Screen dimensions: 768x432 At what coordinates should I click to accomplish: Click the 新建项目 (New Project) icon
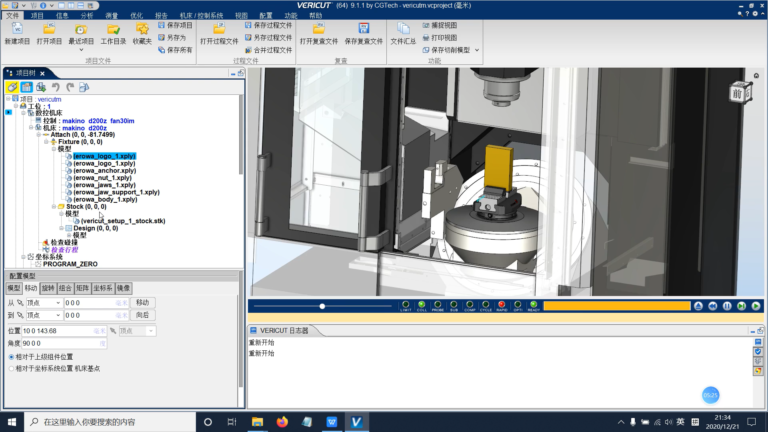pos(17,33)
